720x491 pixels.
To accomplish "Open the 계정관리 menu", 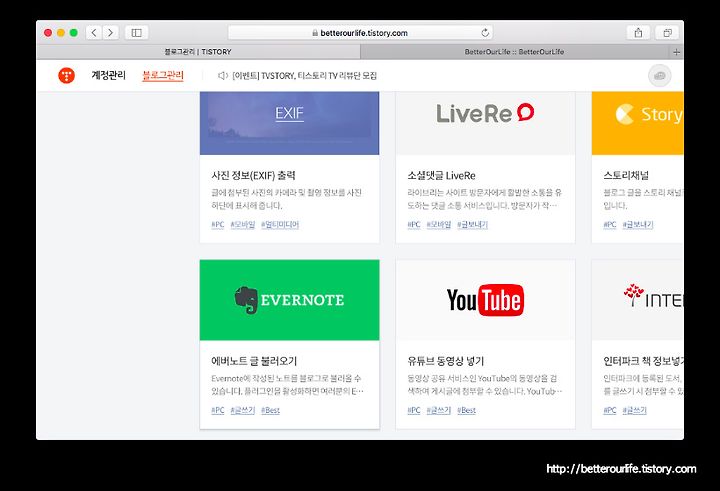I will click(108, 75).
